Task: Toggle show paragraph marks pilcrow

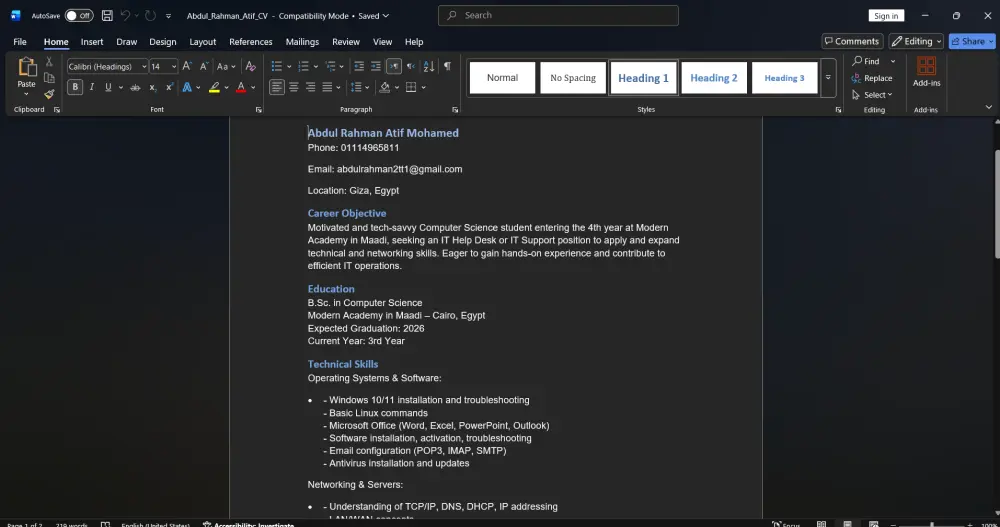Action: (447, 66)
